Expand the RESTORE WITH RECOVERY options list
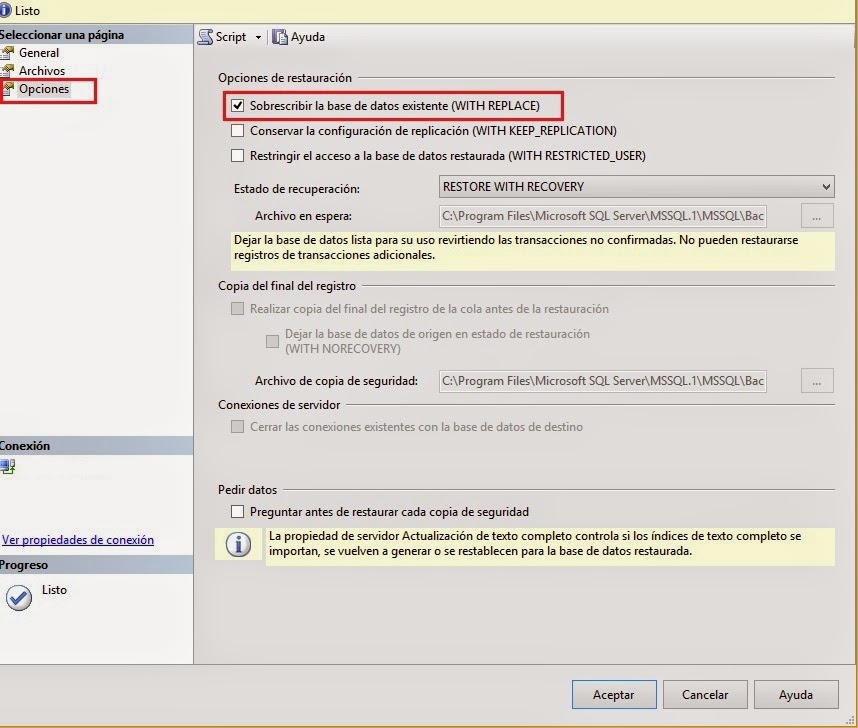 (x=828, y=186)
